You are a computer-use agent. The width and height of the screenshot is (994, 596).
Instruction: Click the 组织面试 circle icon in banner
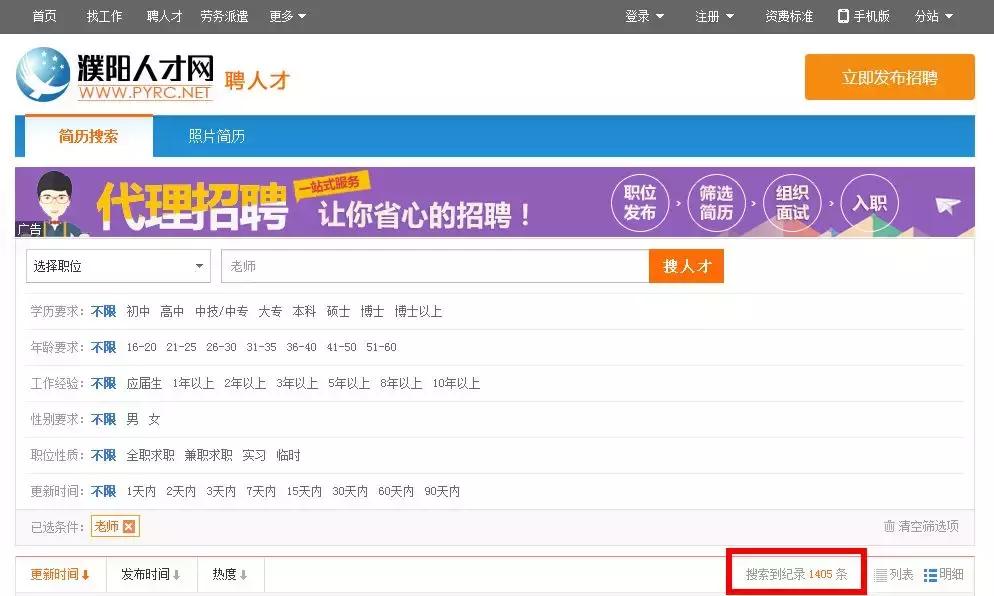[792, 202]
